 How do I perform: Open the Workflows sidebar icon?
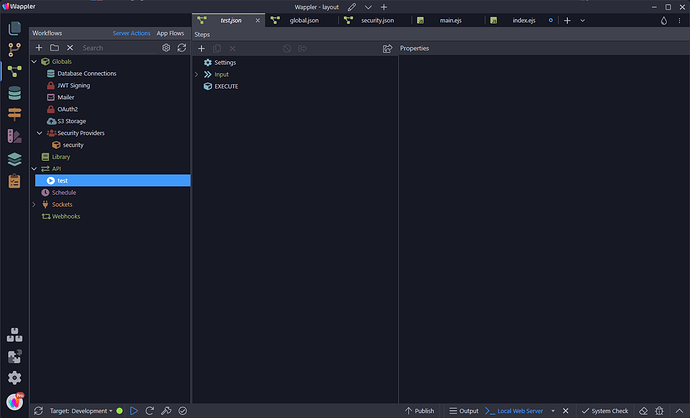[15, 71]
